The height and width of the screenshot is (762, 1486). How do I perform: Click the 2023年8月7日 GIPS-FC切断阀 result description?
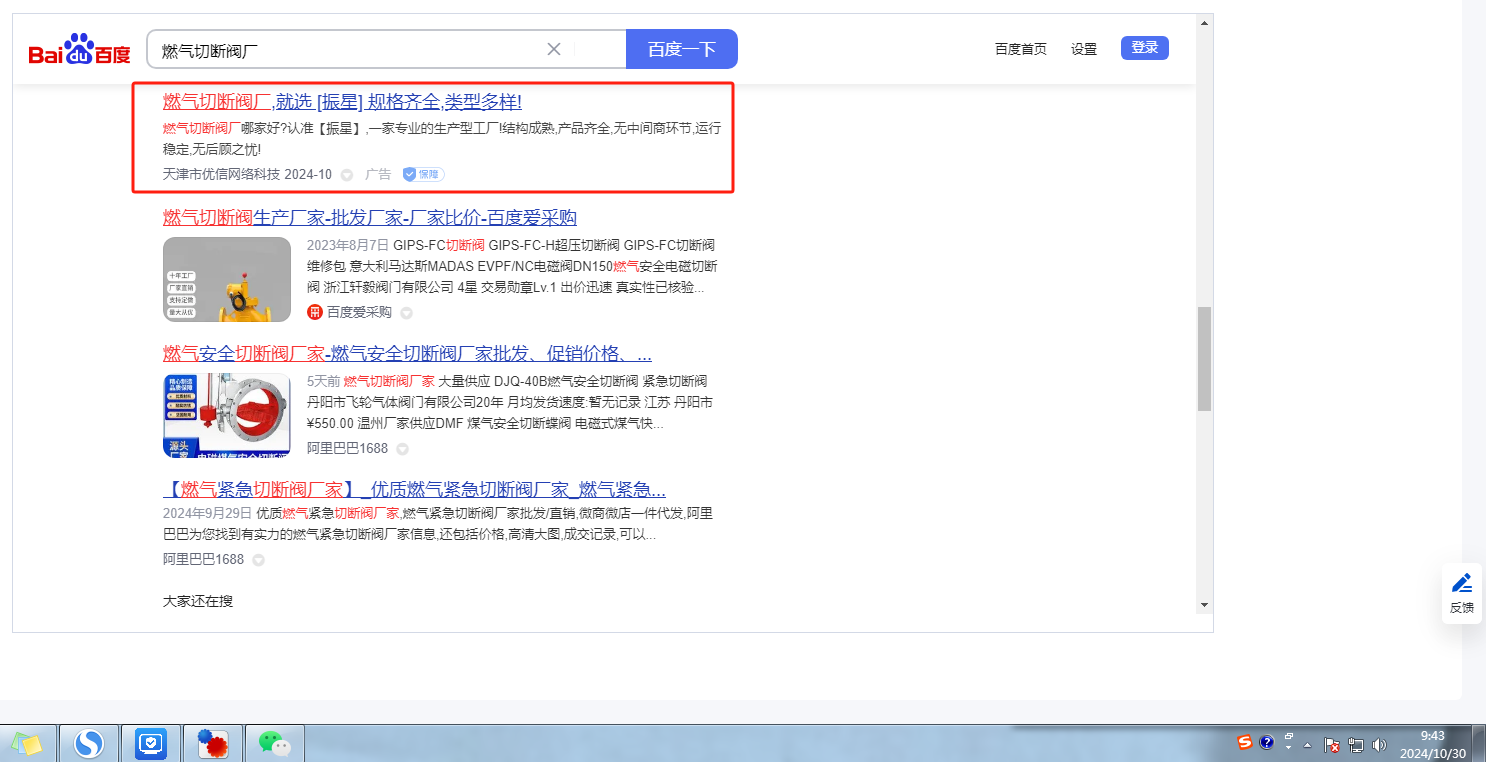(512, 267)
